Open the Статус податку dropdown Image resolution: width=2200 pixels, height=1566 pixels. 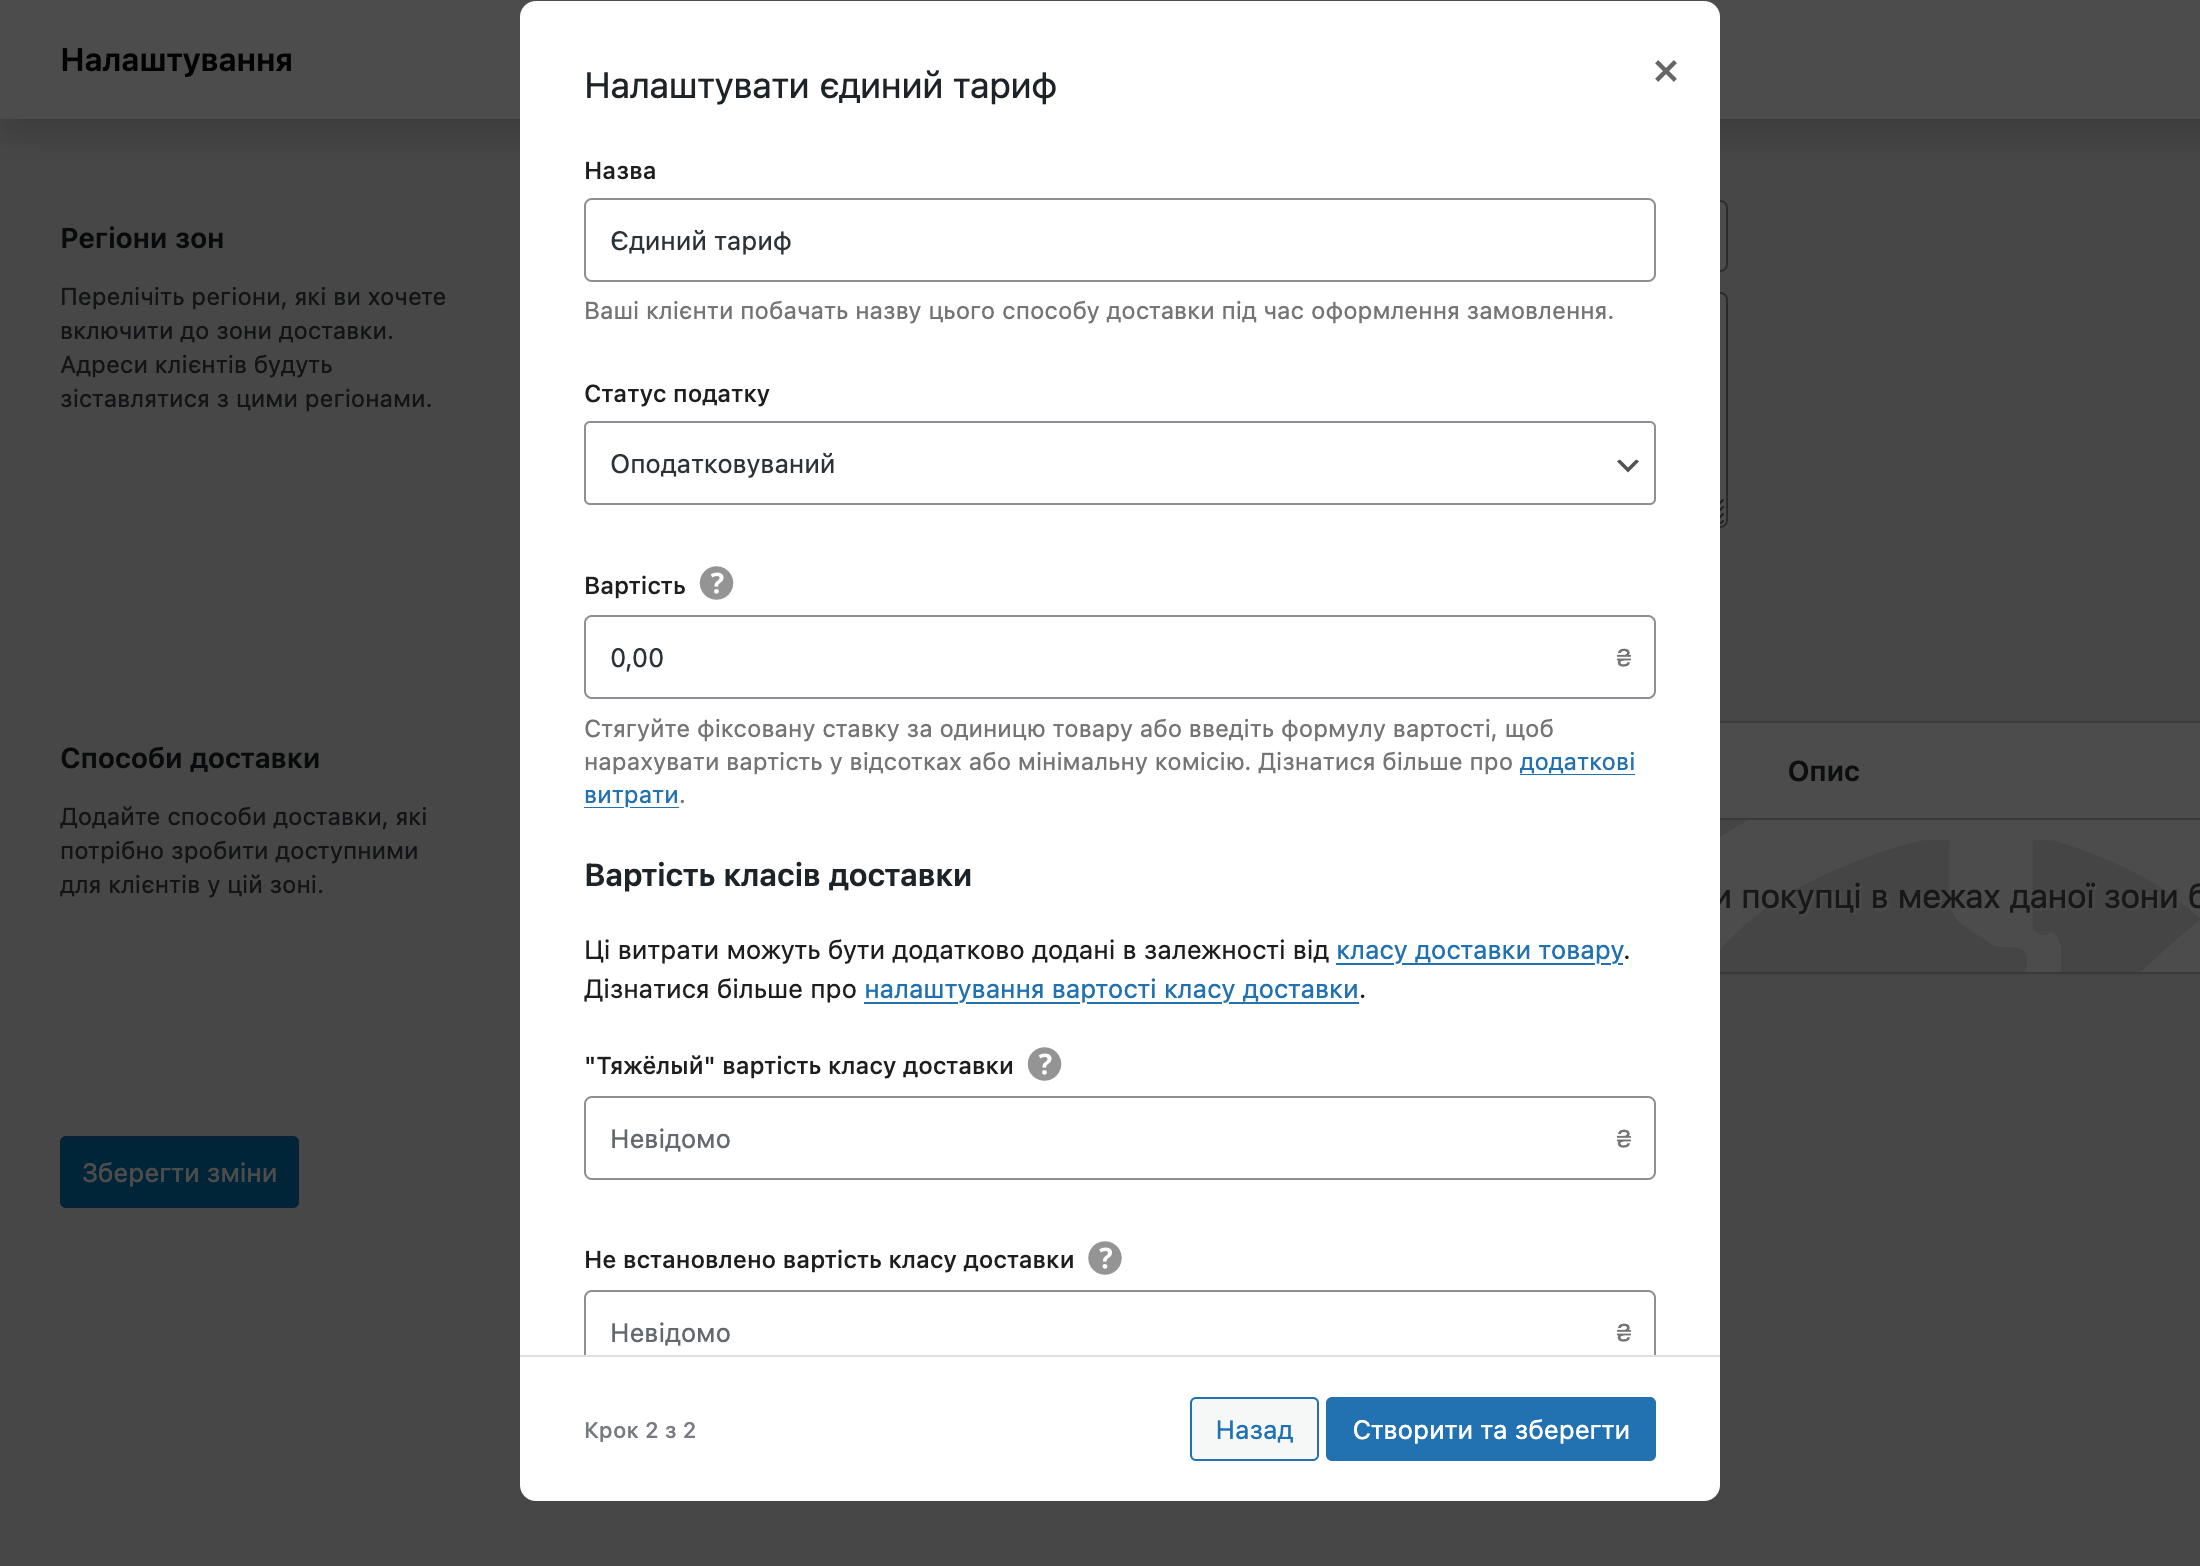tap(1119, 463)
